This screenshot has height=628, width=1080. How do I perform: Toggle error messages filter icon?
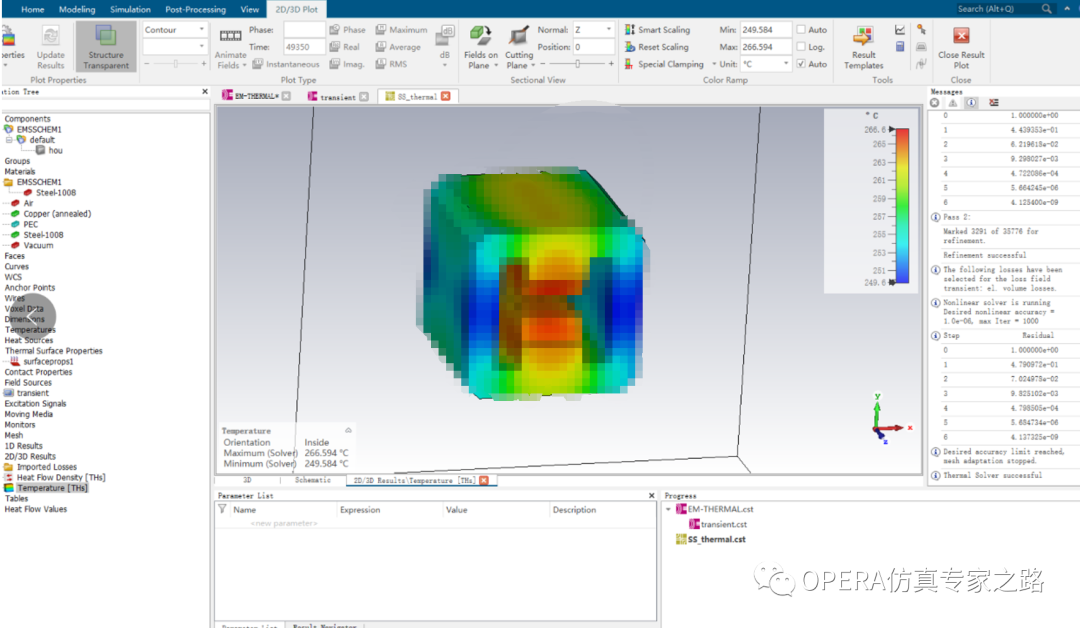pos(935,103)
